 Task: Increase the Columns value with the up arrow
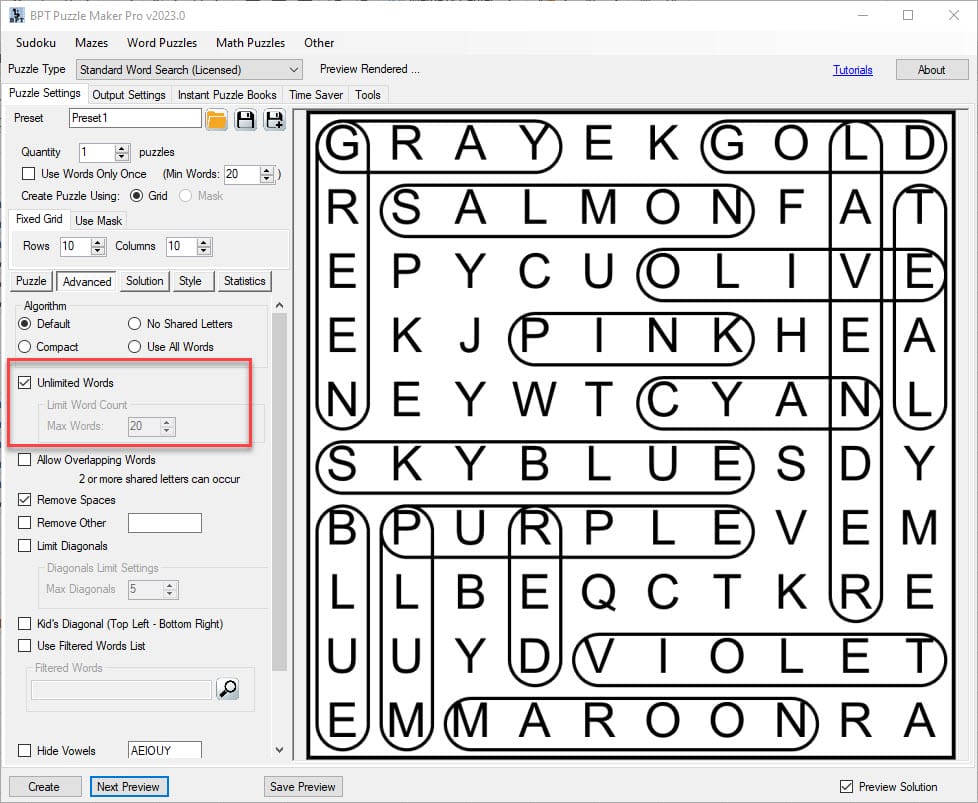(x=204, y=242)
